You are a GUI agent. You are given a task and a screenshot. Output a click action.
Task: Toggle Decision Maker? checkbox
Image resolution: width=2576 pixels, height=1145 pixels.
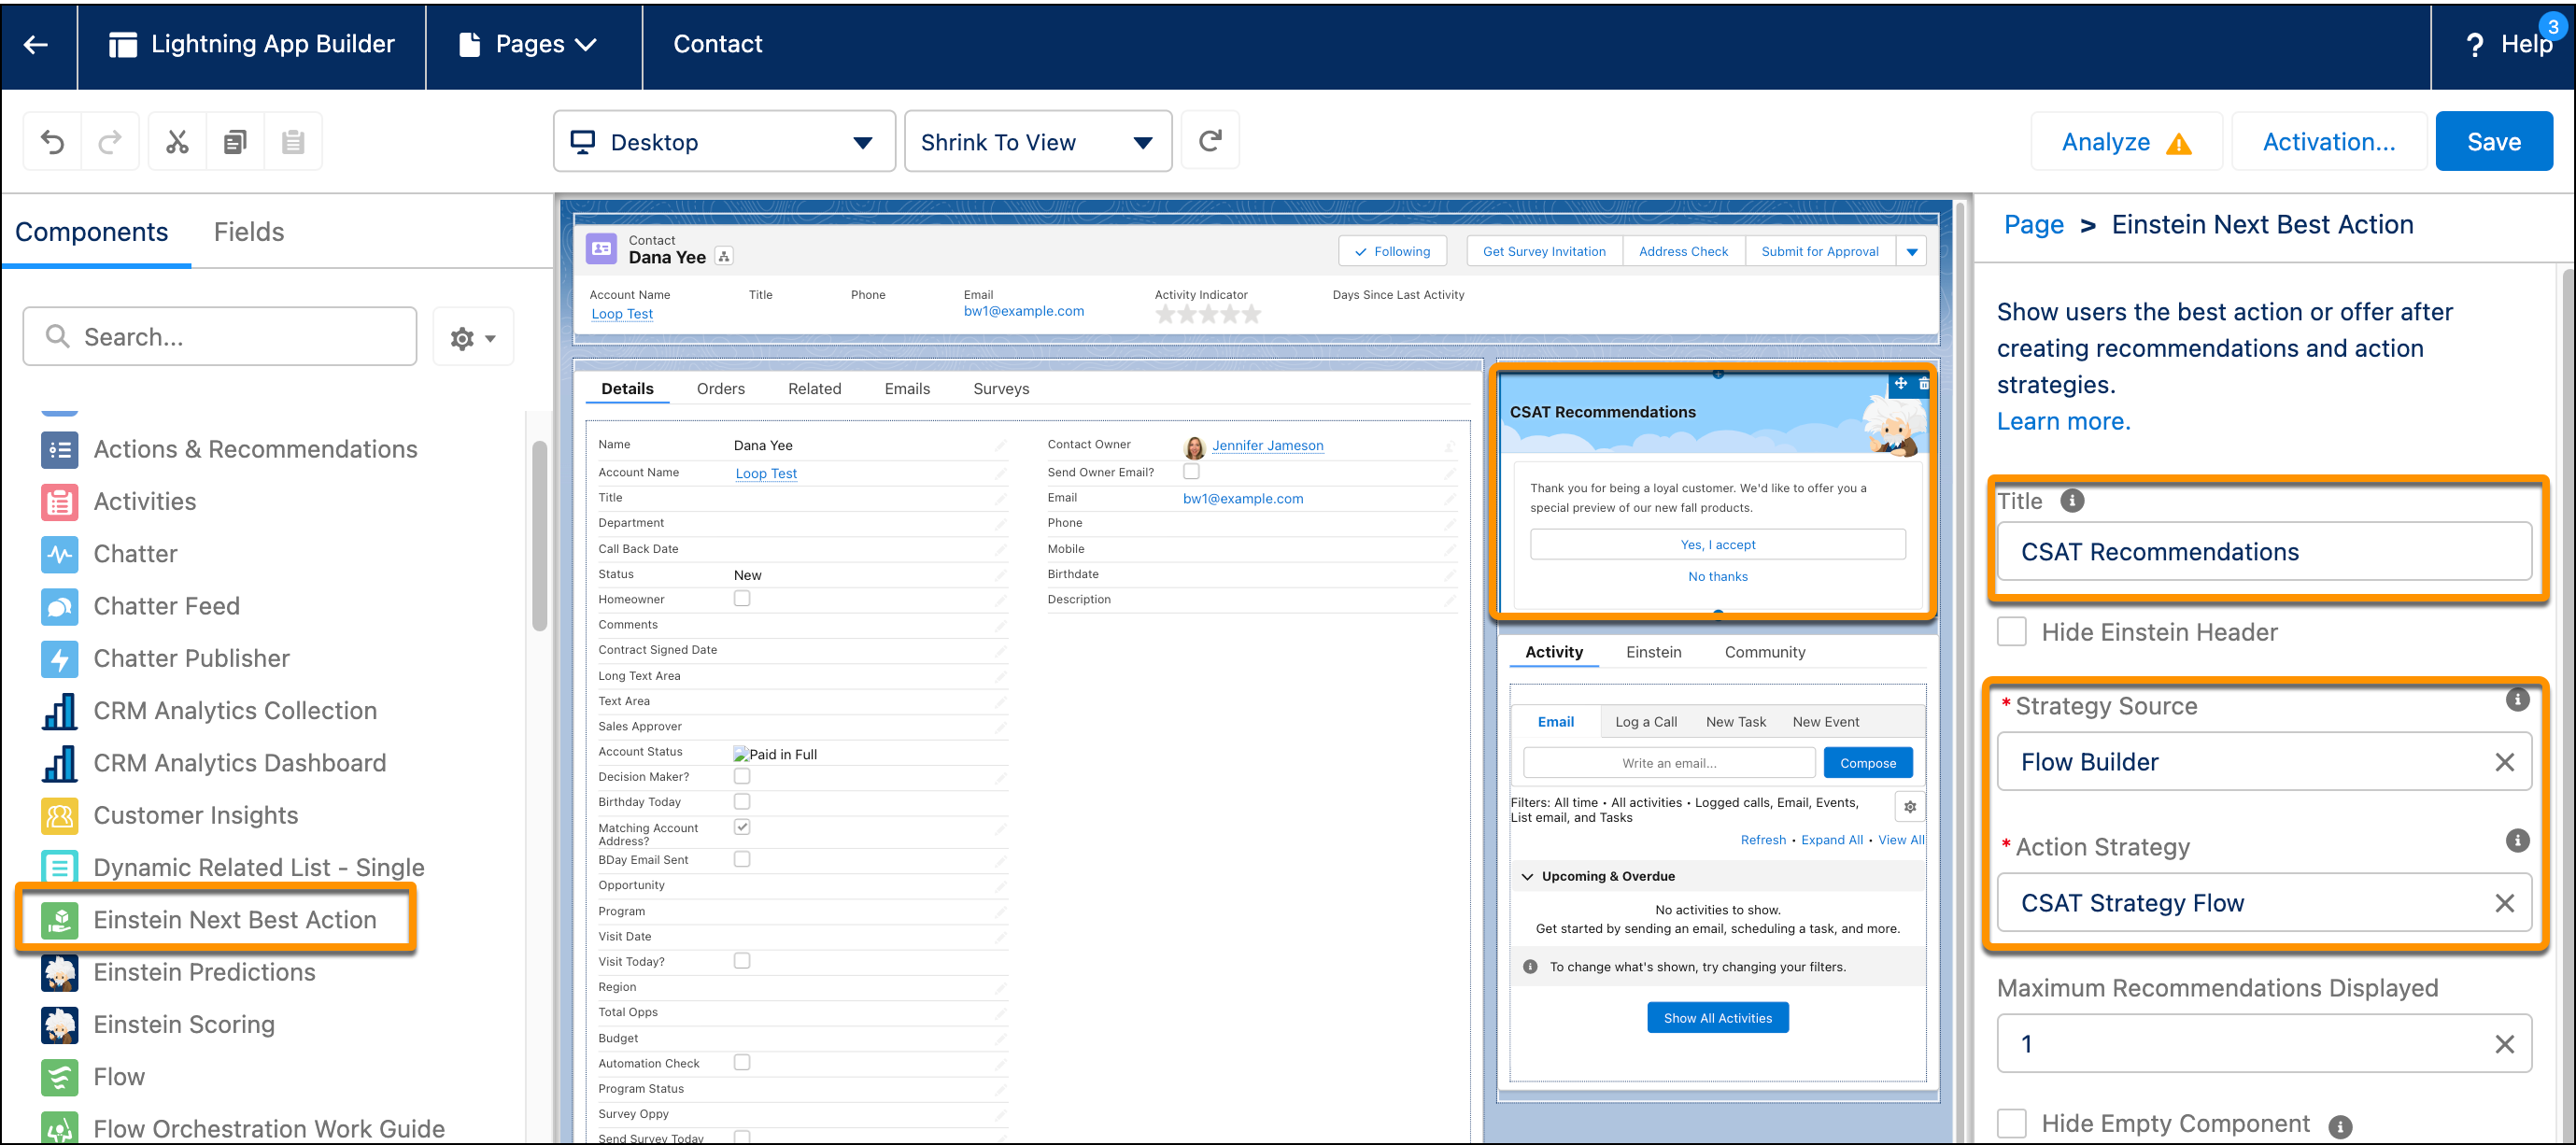tap(742, 776)
